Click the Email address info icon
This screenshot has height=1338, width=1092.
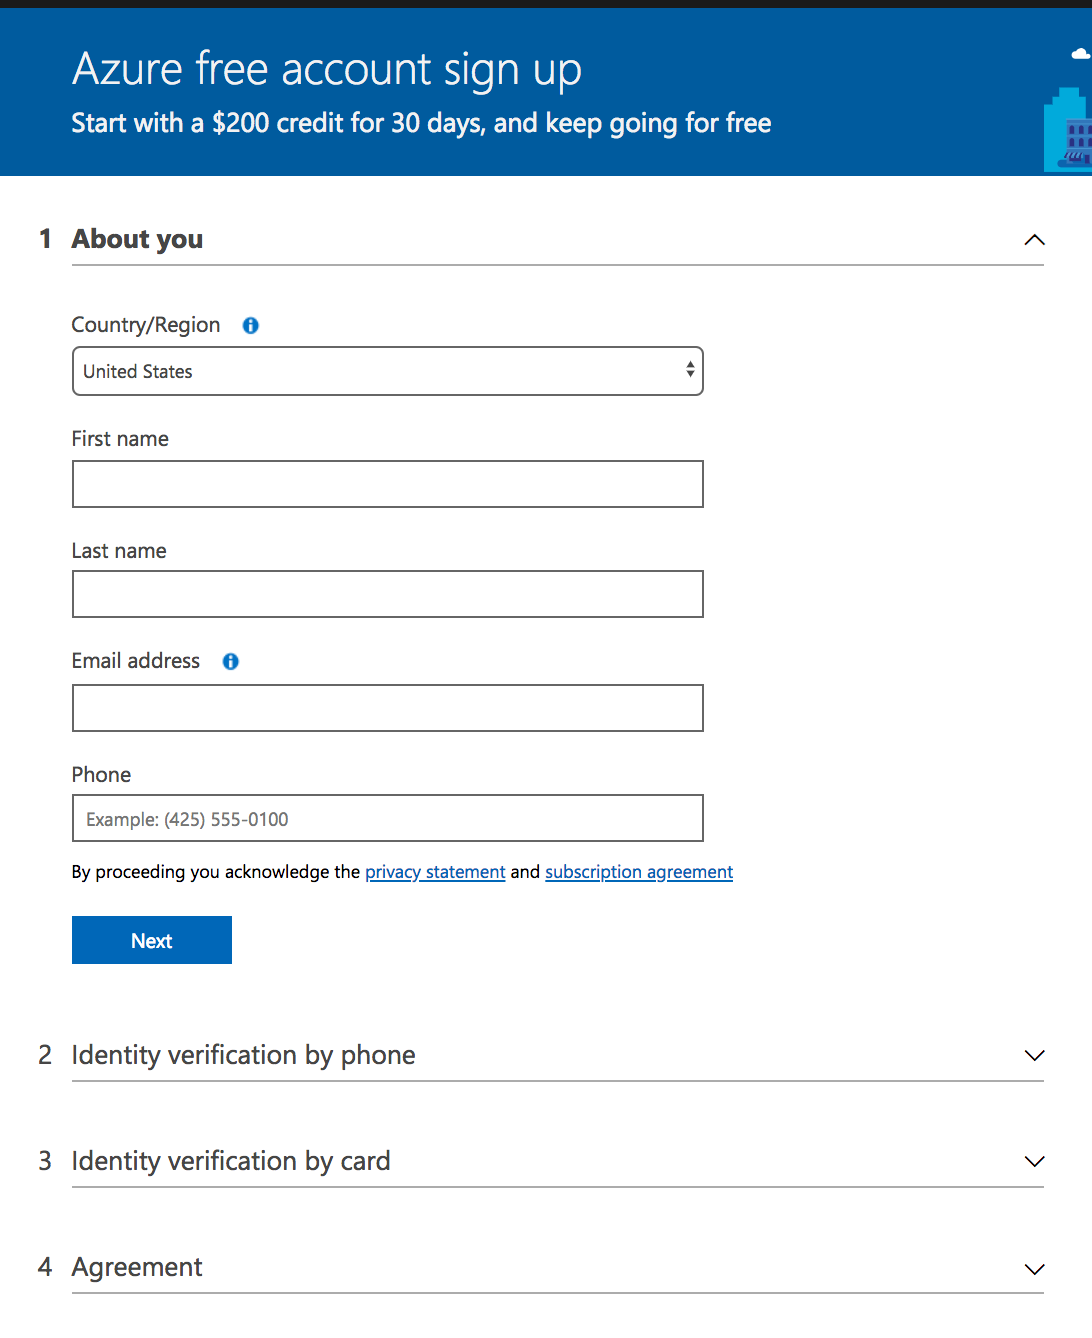click(x=230, y=661)
